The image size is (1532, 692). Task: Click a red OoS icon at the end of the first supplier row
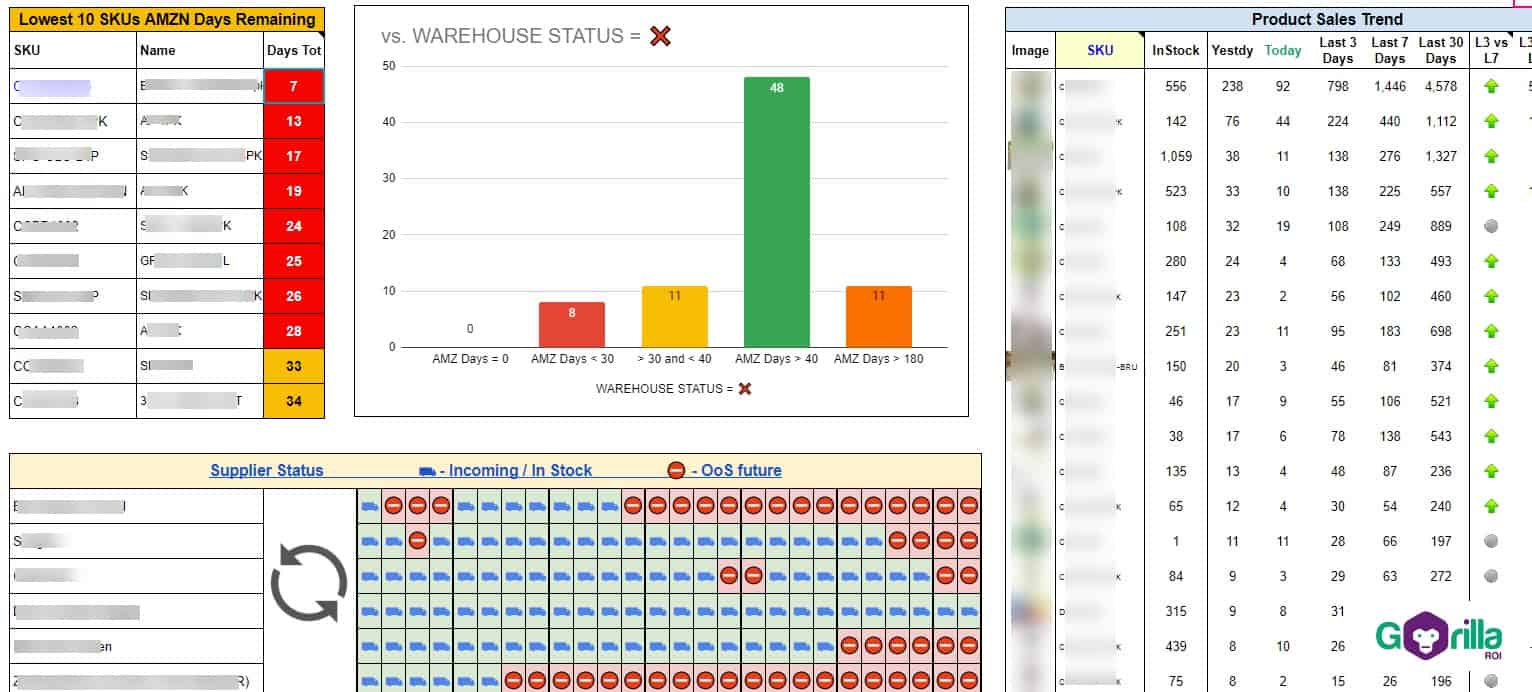tap(970, 506)
